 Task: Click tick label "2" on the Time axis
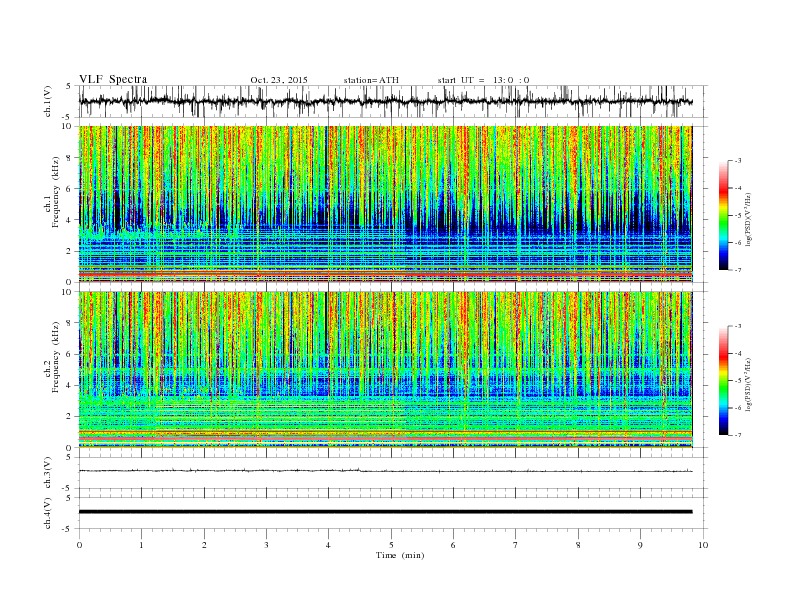pyautogui.click(x=204, y=545)
